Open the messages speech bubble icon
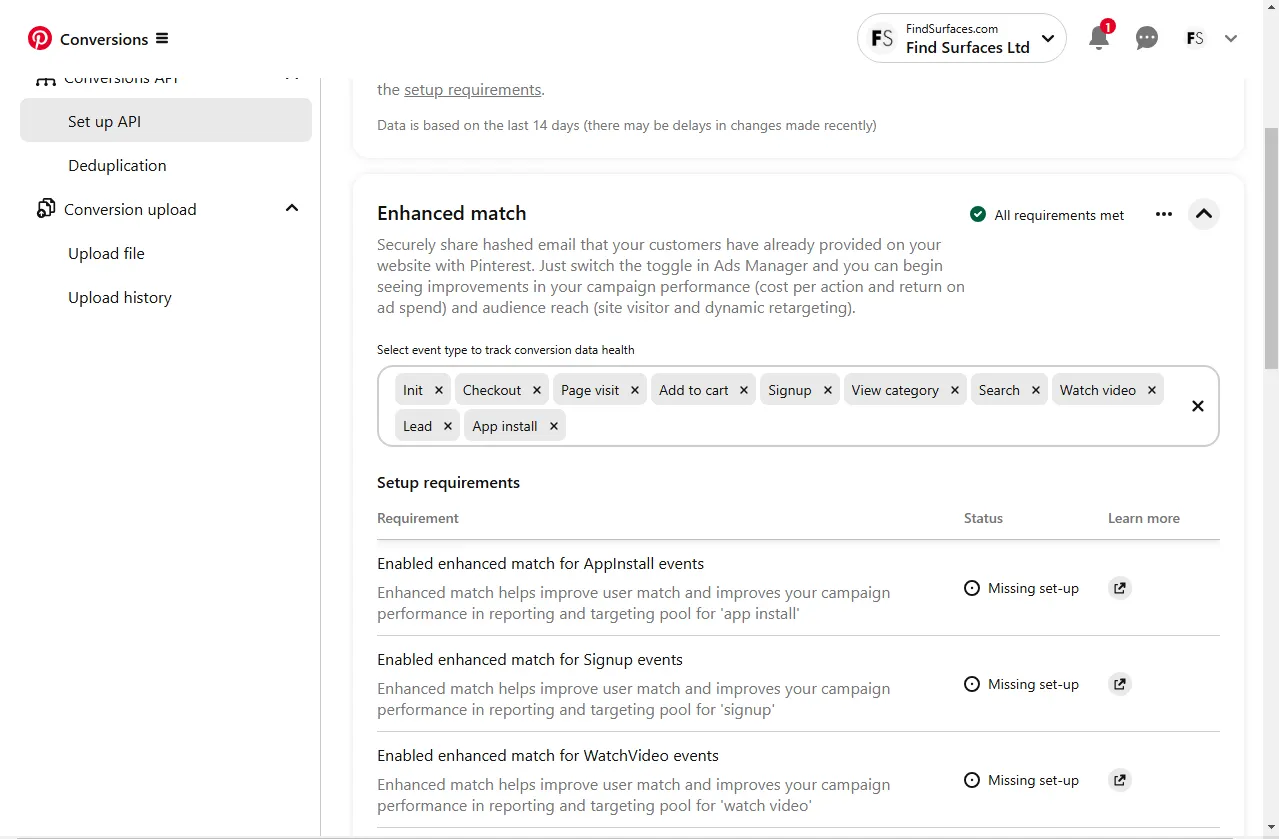 pos(1147,38)
